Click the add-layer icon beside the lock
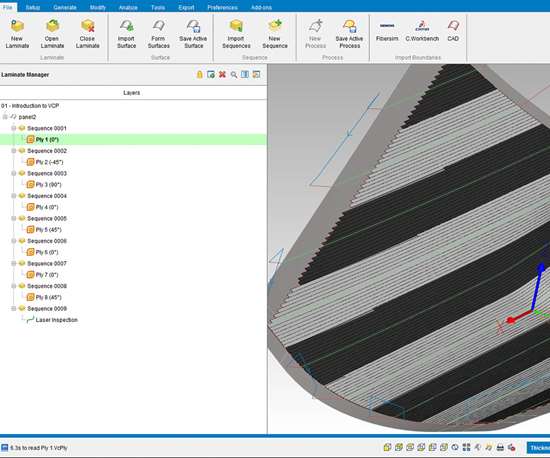This screenshot has height=458, width=550. [x=211, y=74]
